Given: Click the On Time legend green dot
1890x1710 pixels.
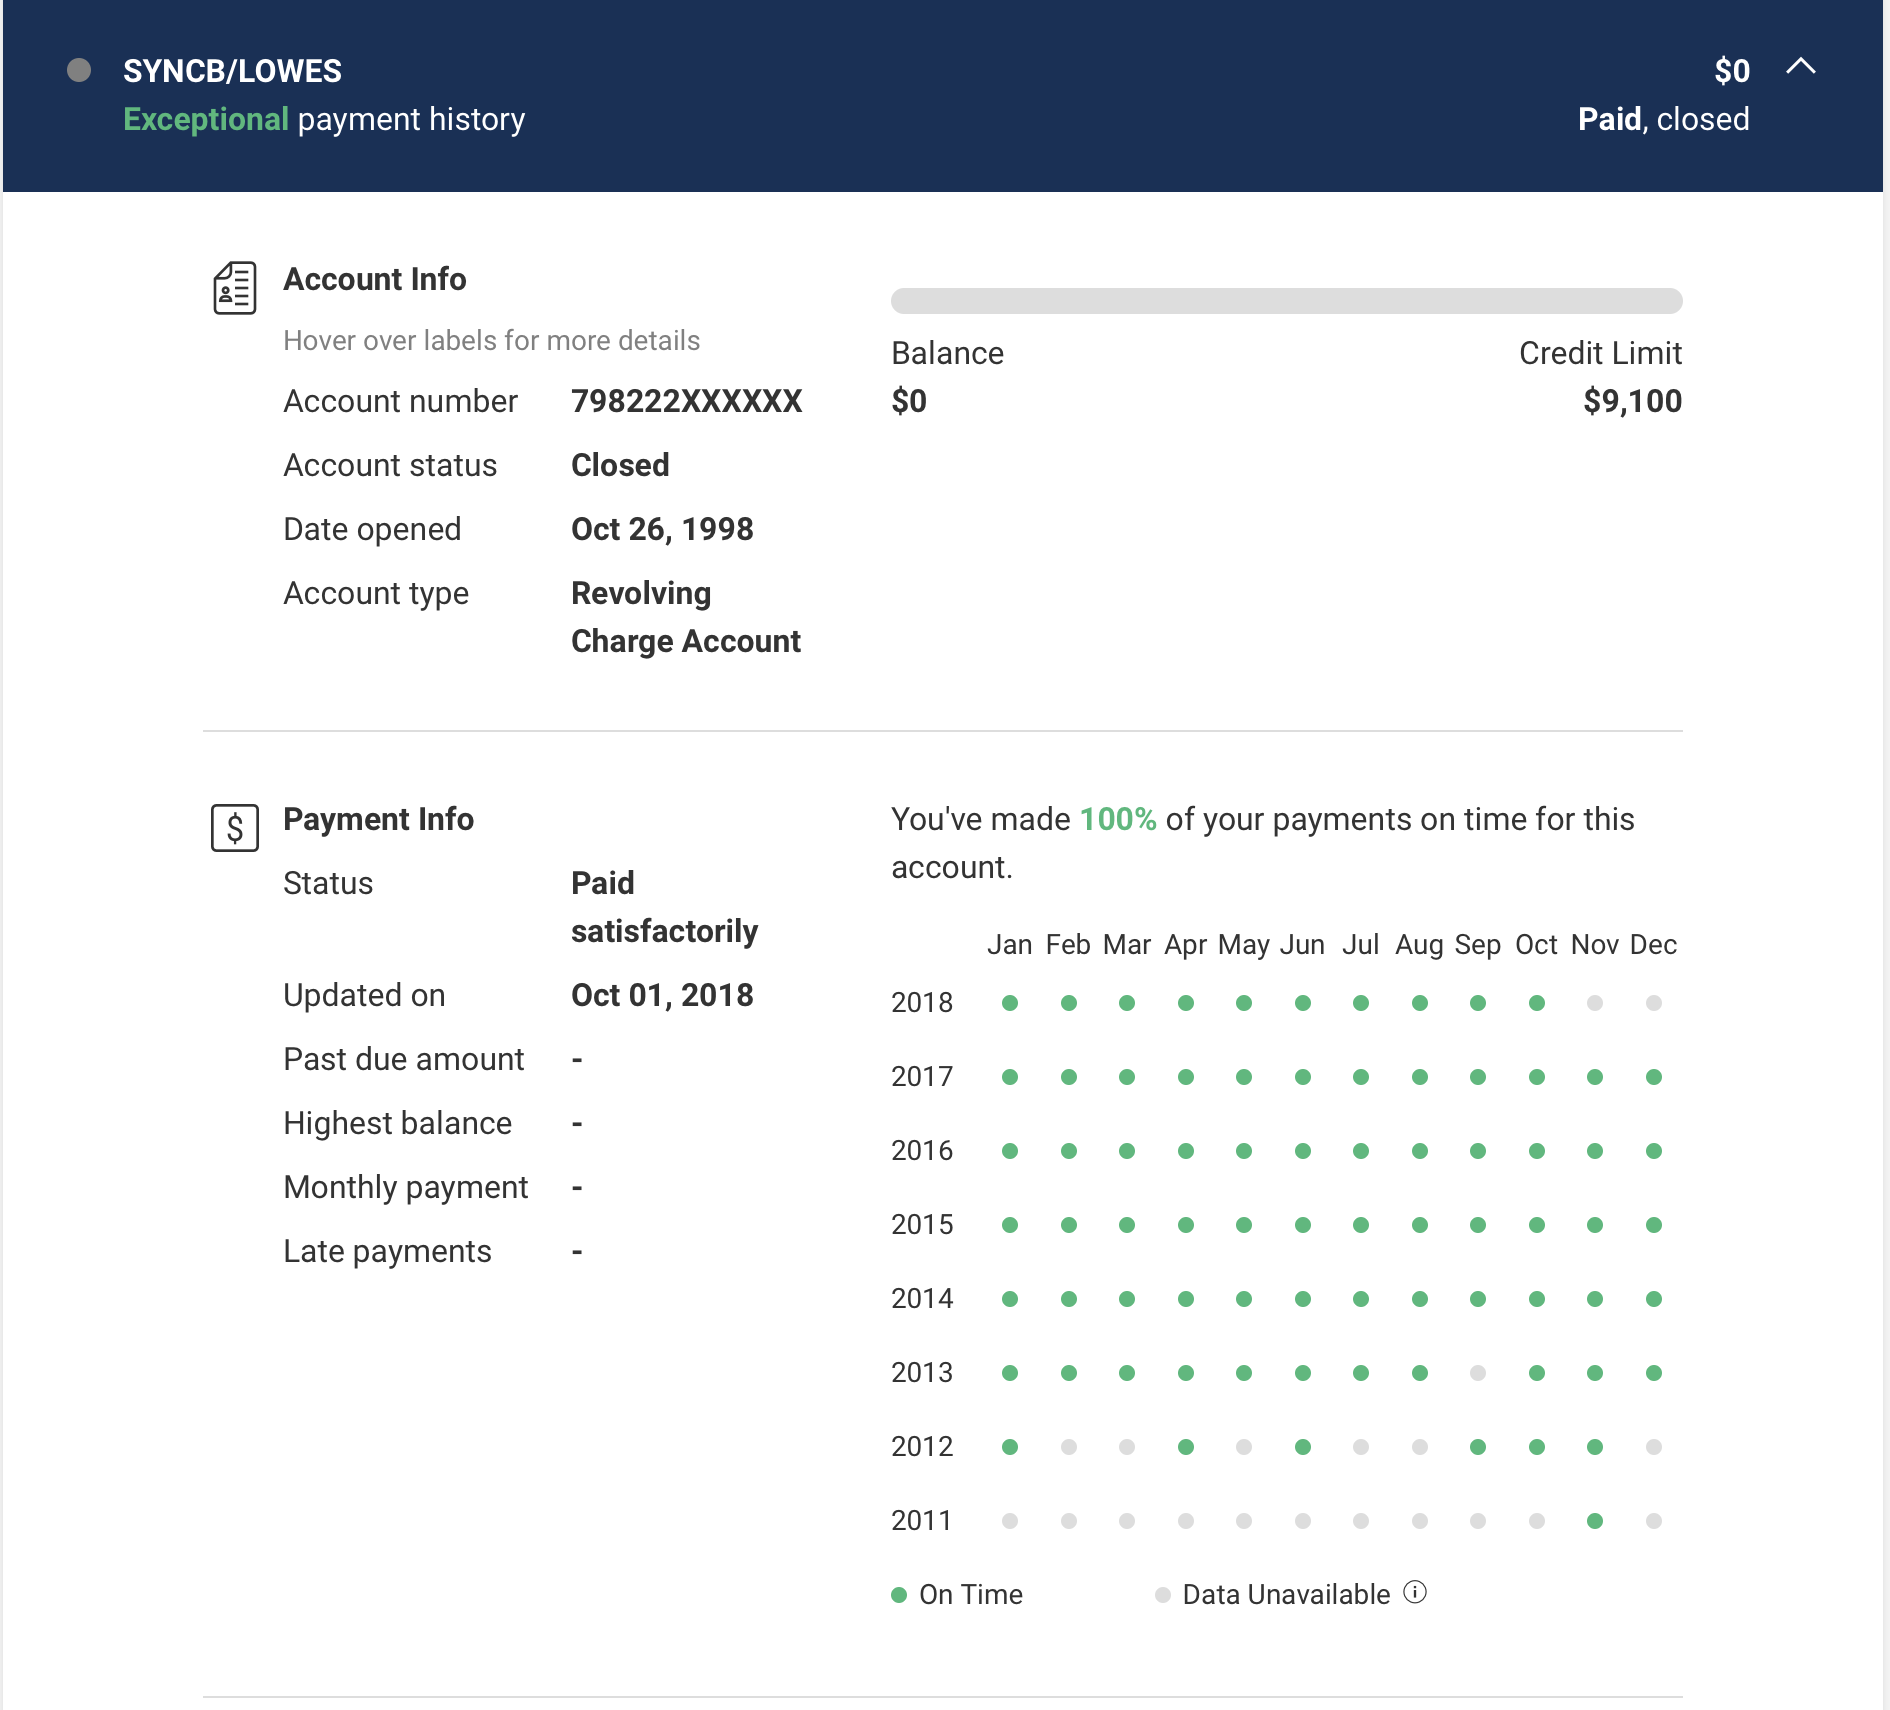Looking at the screenshot, I should pos(899,1595).
